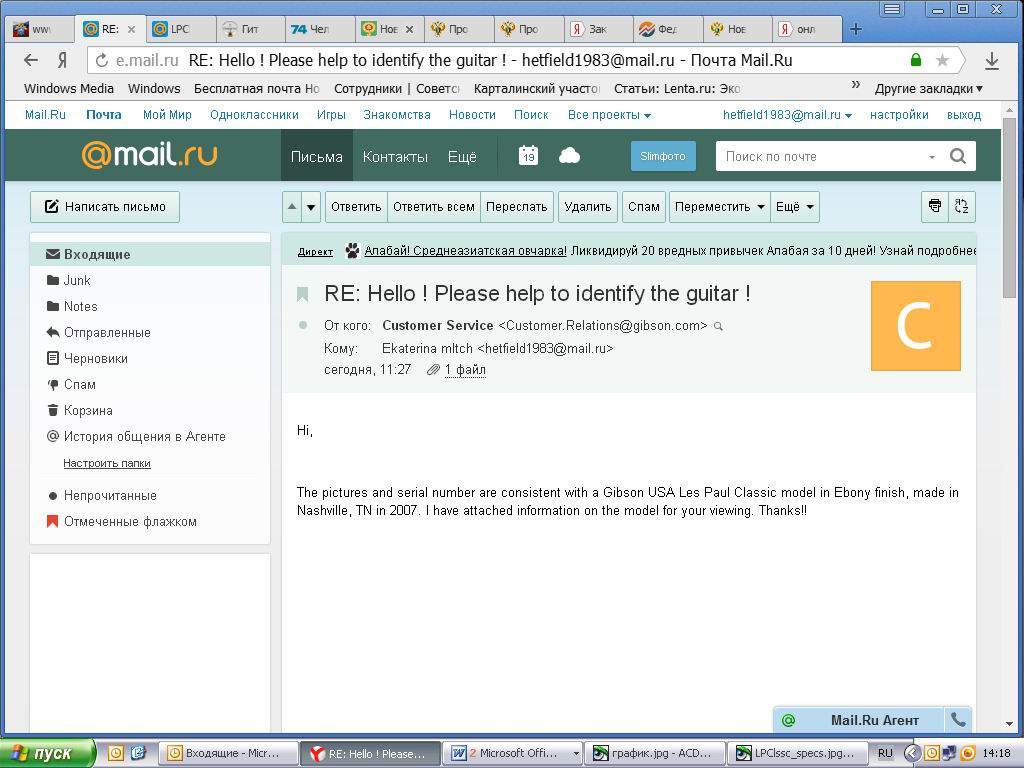Click the browser back arrow
Image resolution: width=1024 pixels, height=768 pixels.
[31, 61]
